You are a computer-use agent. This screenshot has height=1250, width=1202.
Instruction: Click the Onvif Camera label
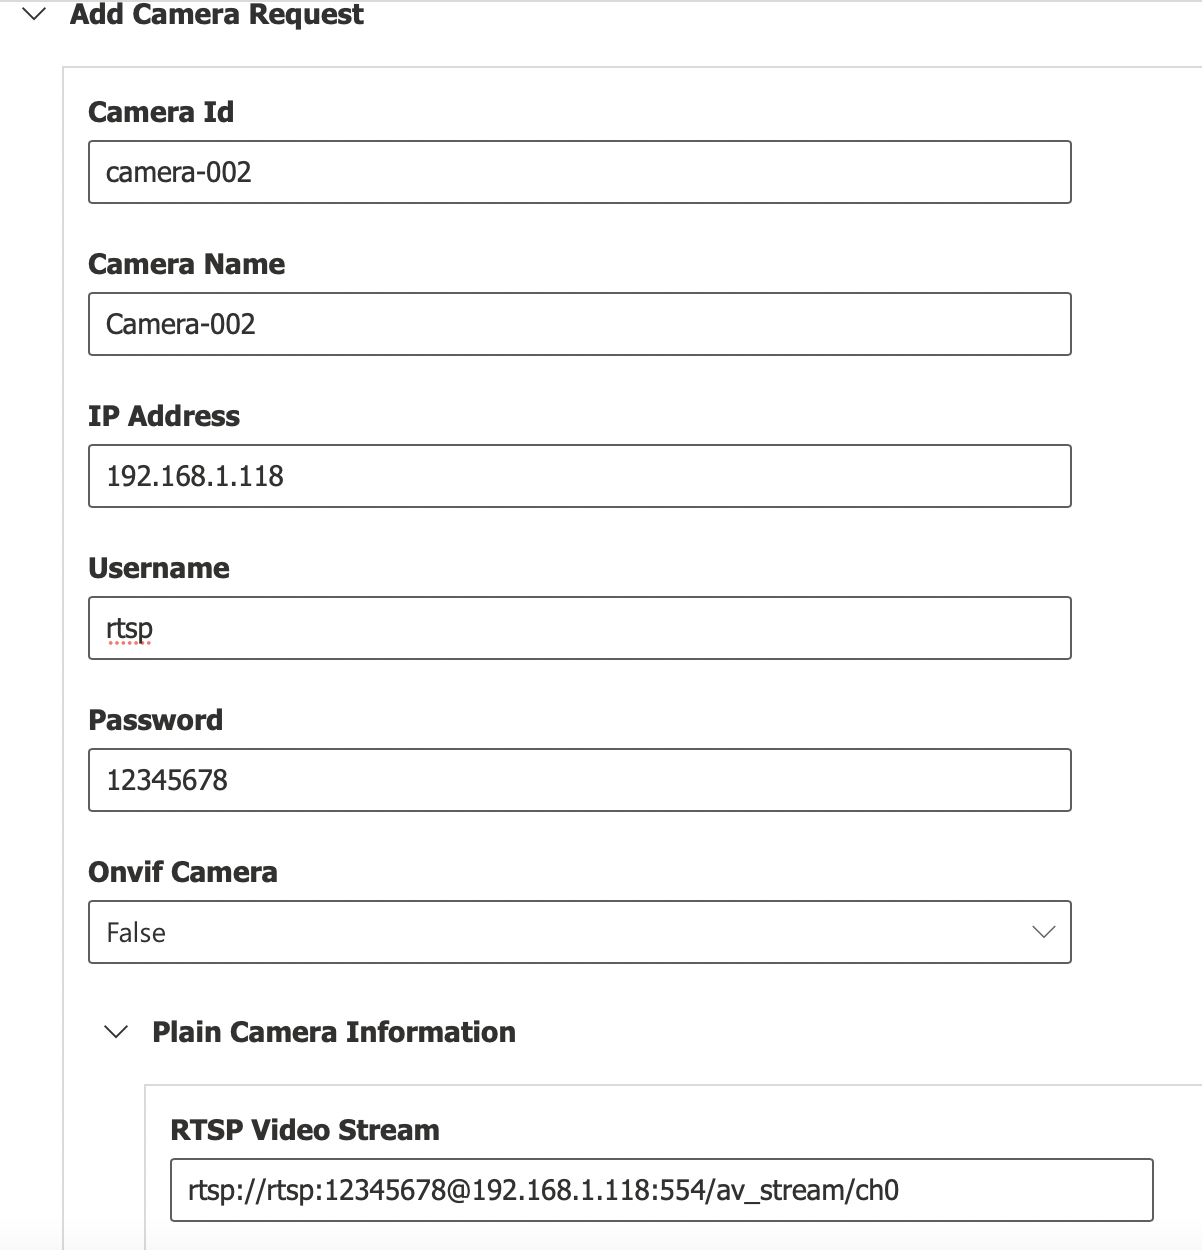[x=183, y=872]
